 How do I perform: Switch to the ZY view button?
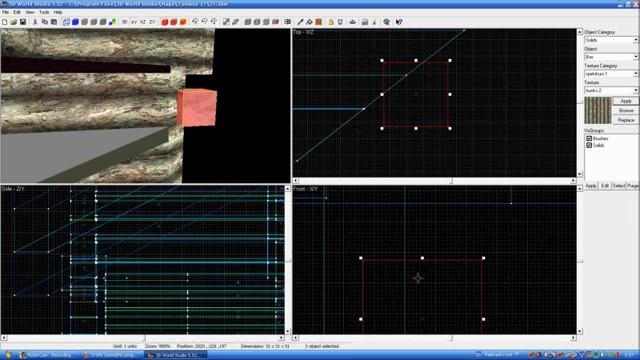click(152, 22)
